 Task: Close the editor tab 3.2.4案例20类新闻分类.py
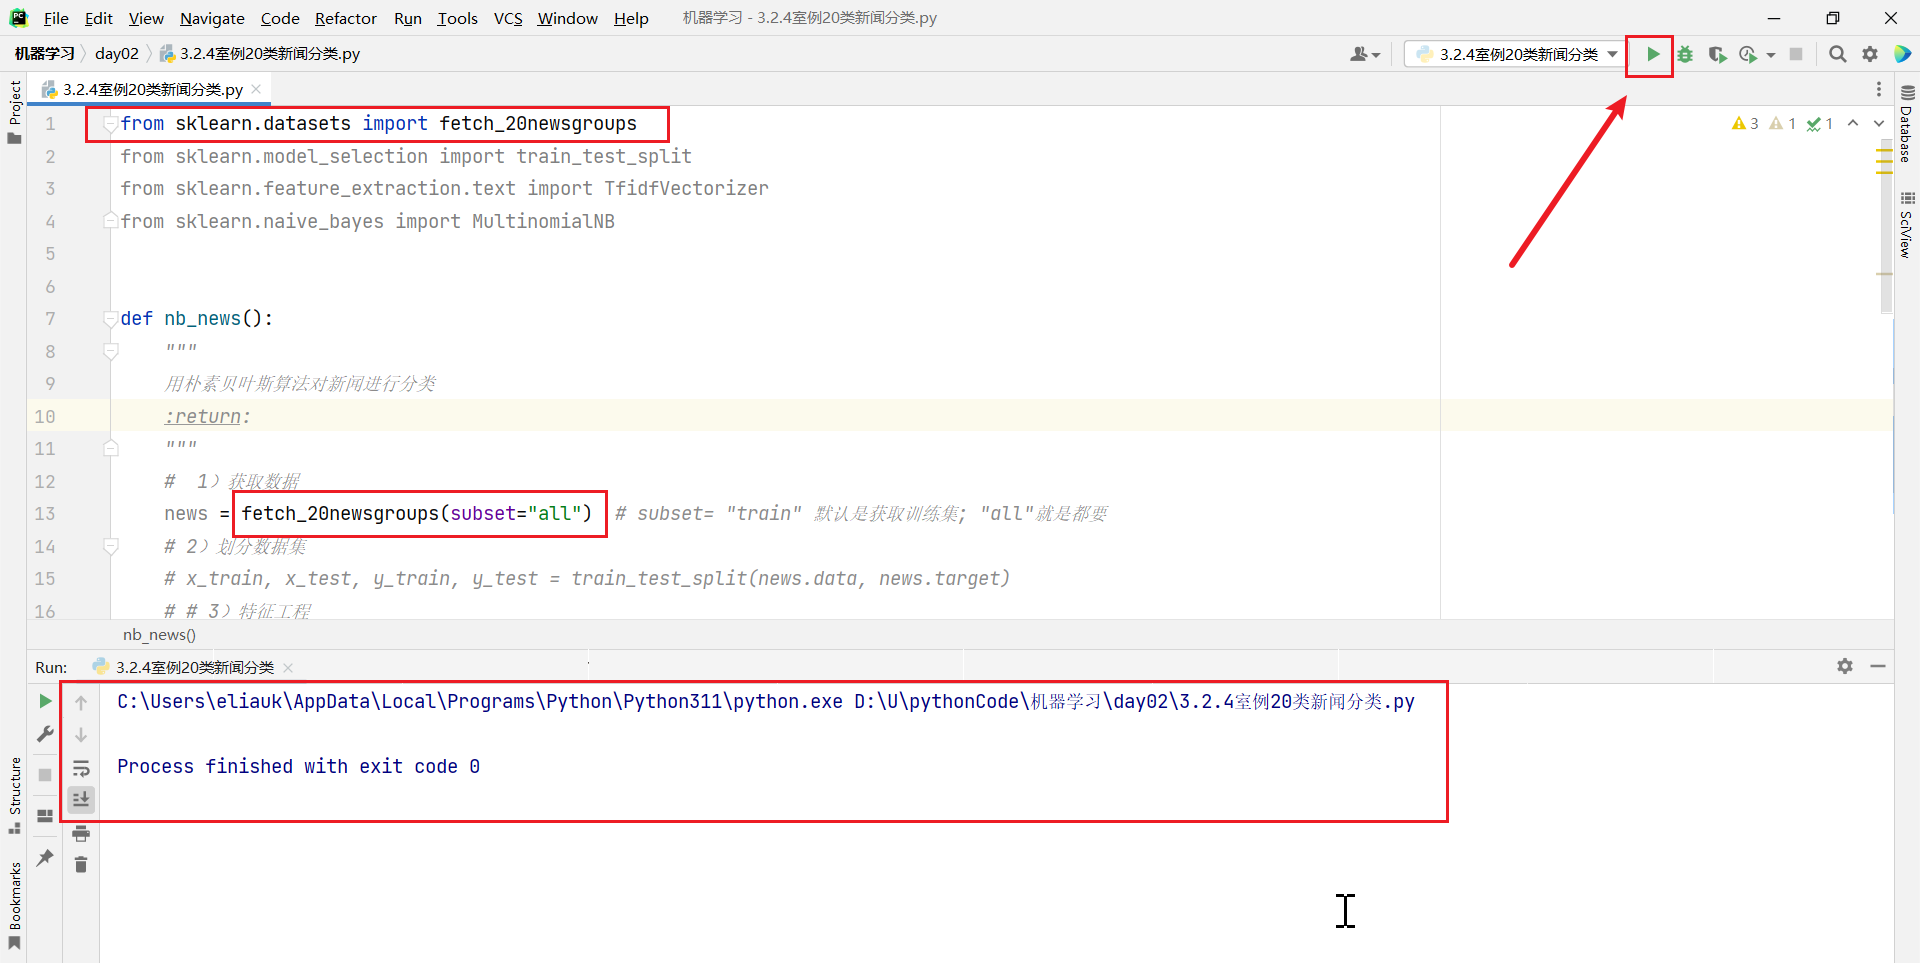(257, 89)
